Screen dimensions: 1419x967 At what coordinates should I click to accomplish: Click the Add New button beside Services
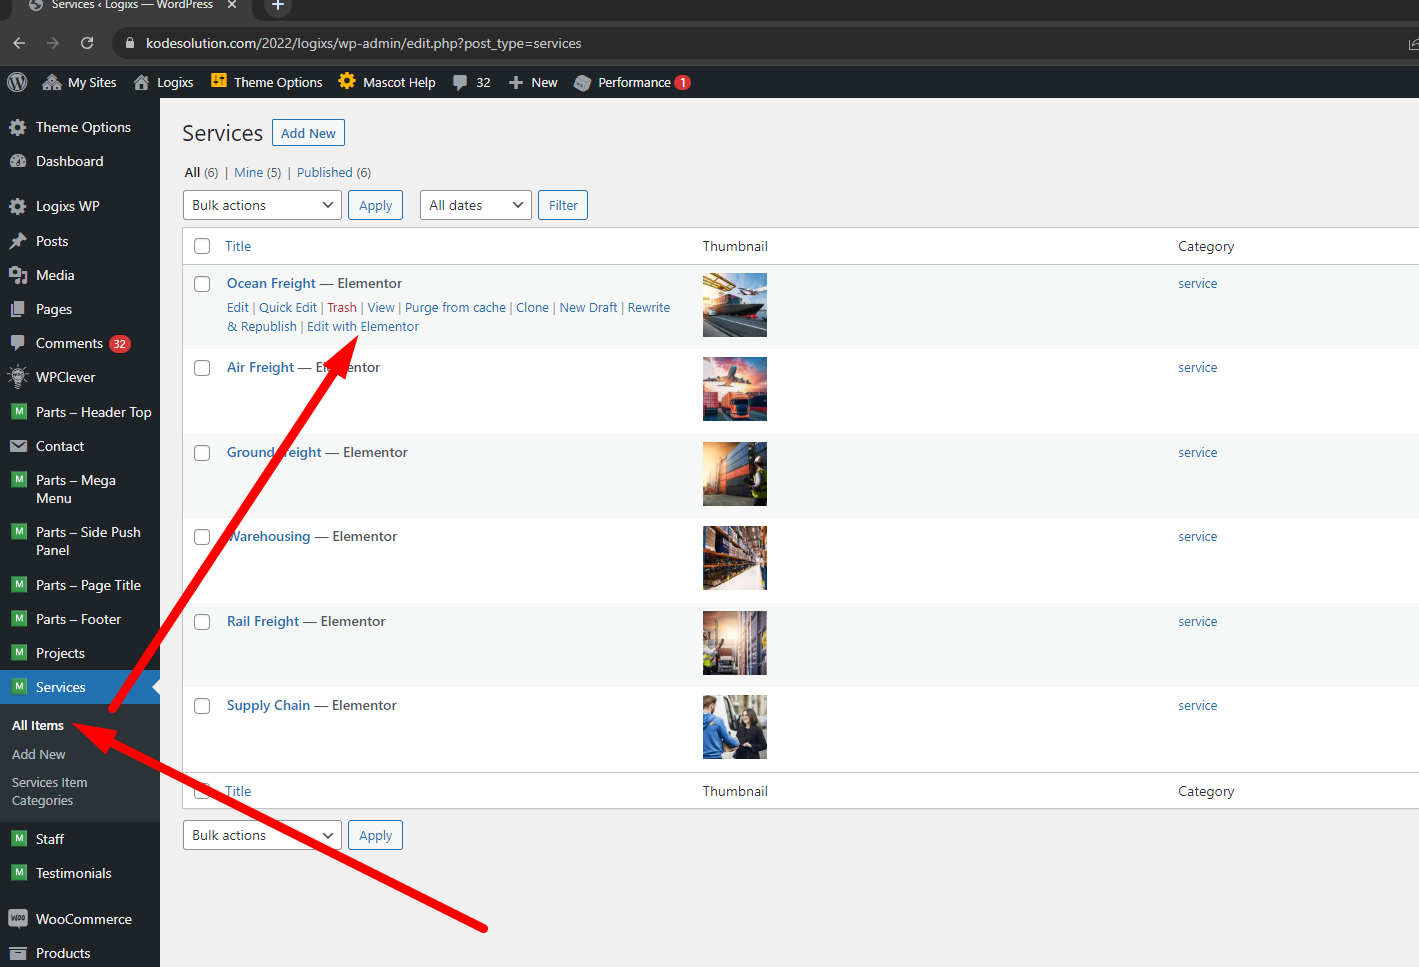[308, 133]
